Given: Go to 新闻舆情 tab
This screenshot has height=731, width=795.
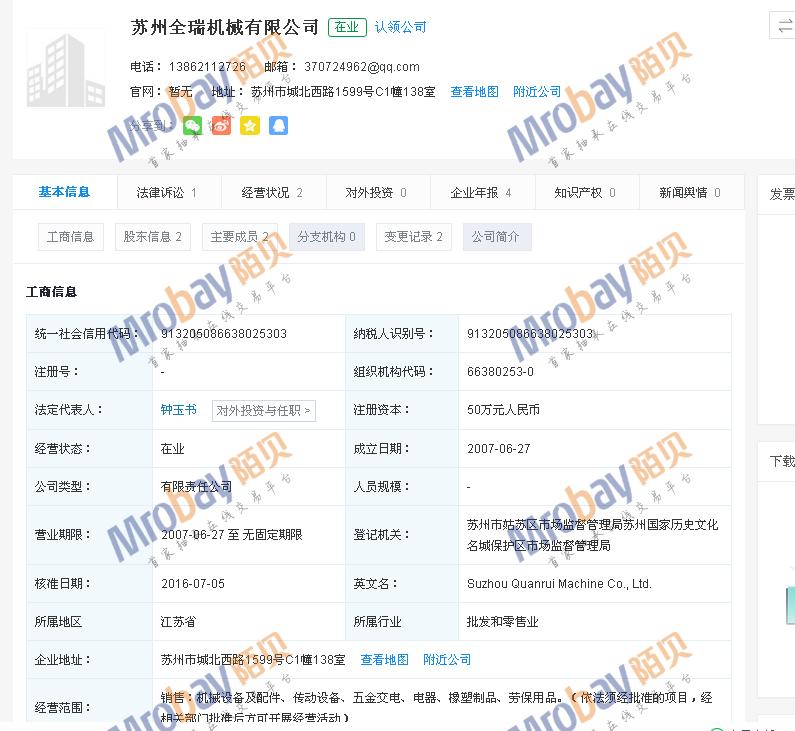Looking at the screenshot, I should coord(689,193).
